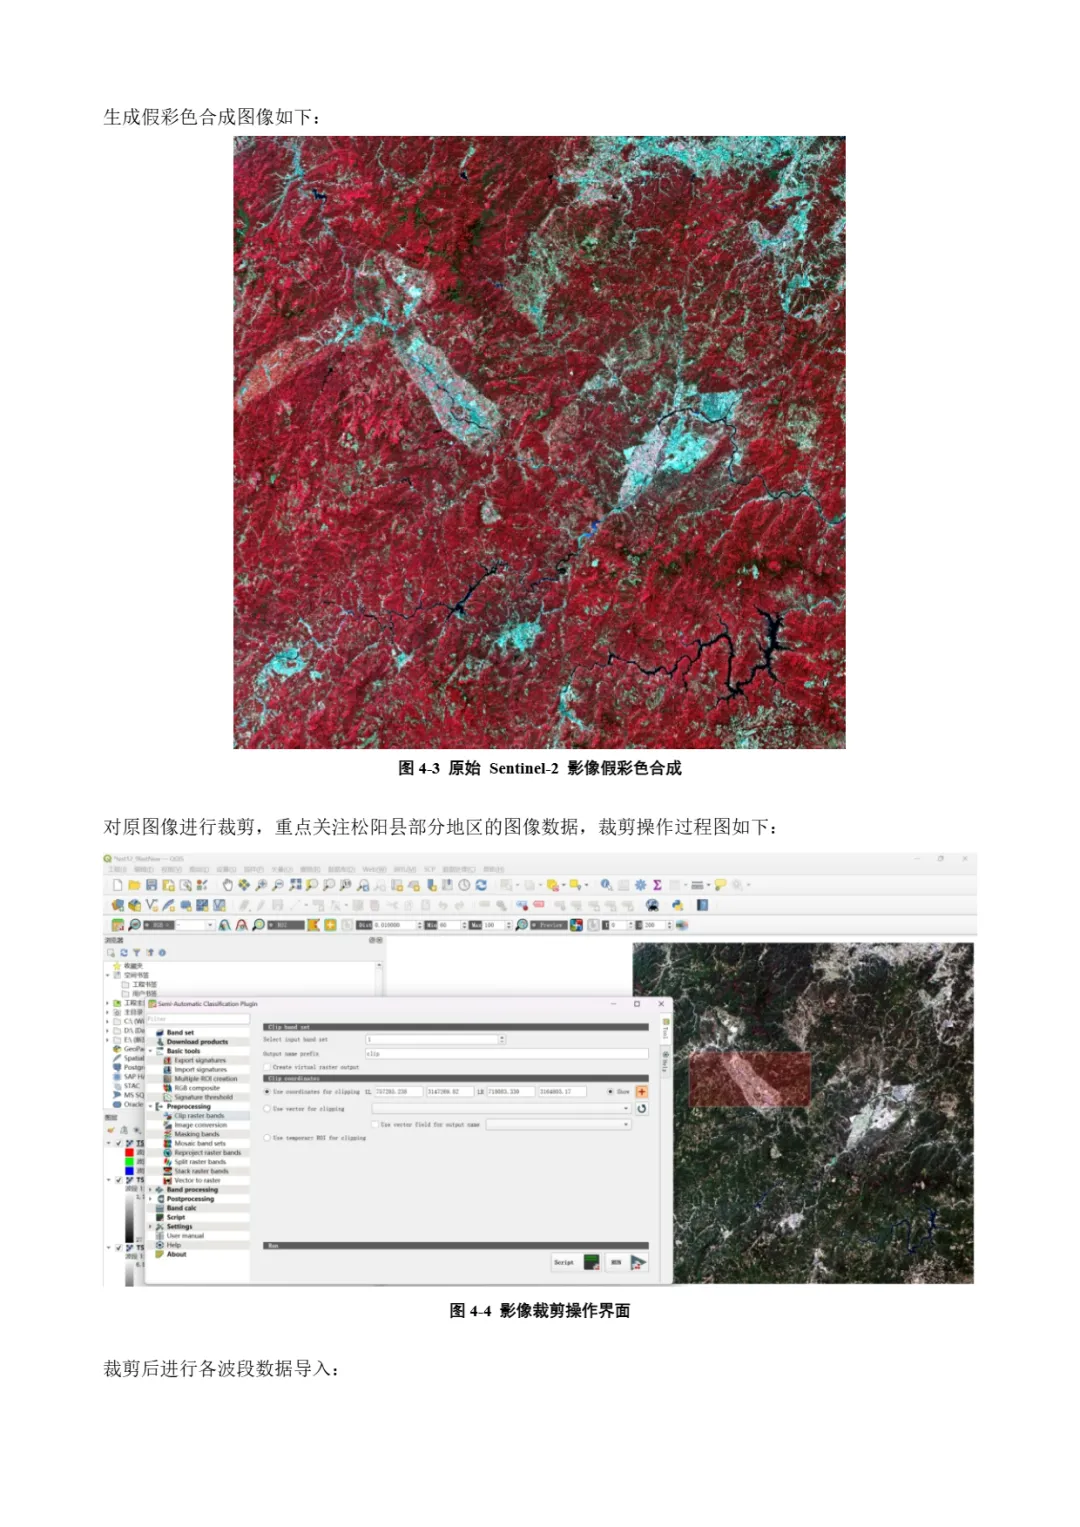Image resolution: width=1080 pixels, height=1527 pixels.
Task: Enable Create virtual raster output checkbox
Action: pos(267,1067)
